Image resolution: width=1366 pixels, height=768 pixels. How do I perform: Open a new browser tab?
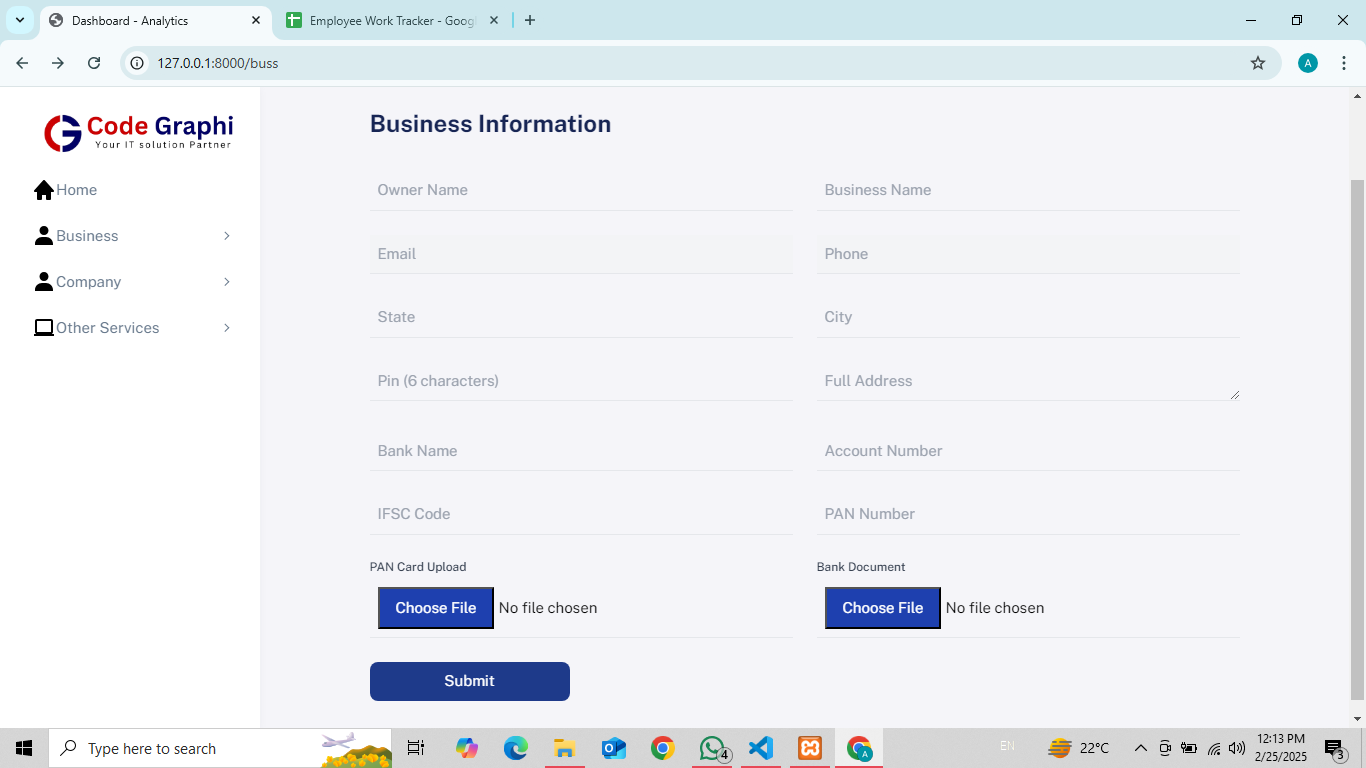pos(530,20)
